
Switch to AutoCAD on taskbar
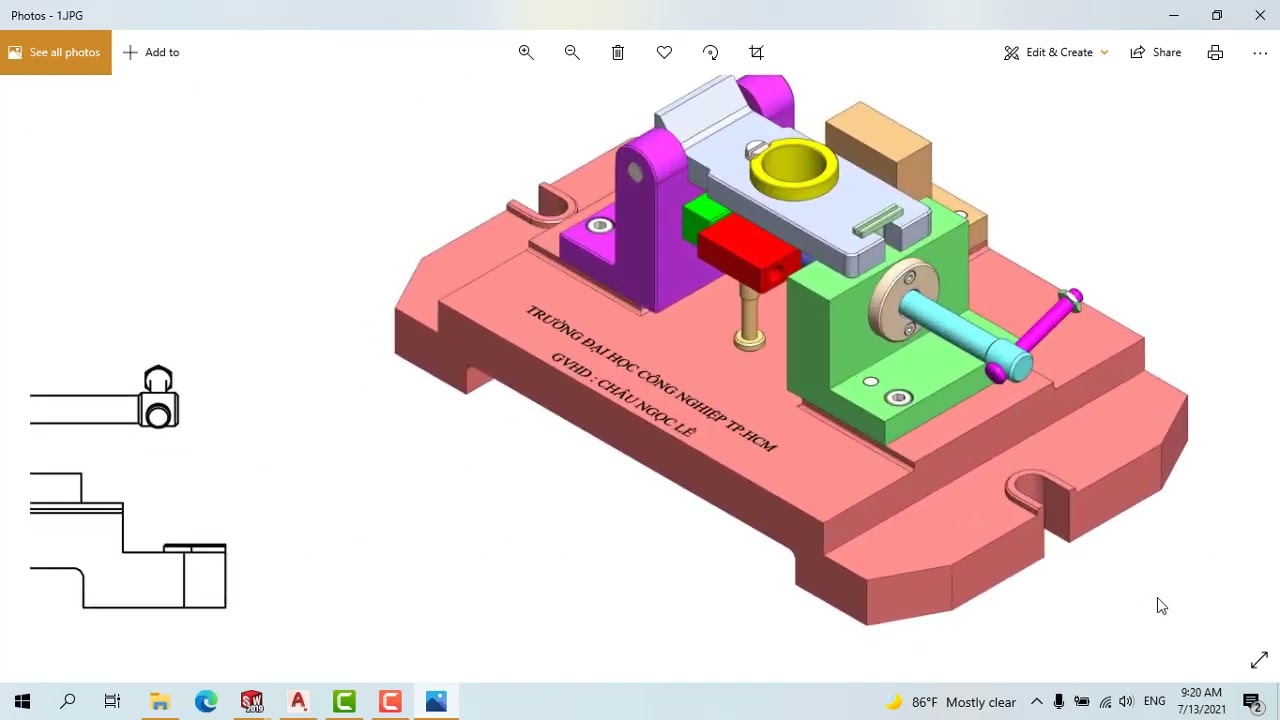point(298,702)
